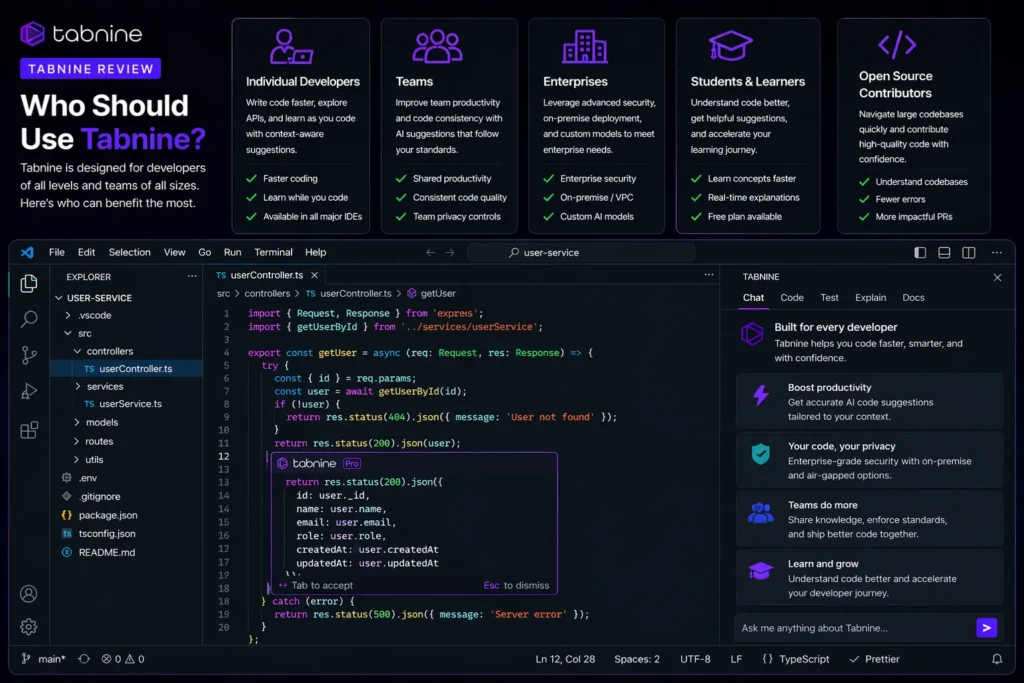Screen dimensions: 1024x683
Task: Switch to the Tabnine Test tab
Action: click(x=829, y=298)
